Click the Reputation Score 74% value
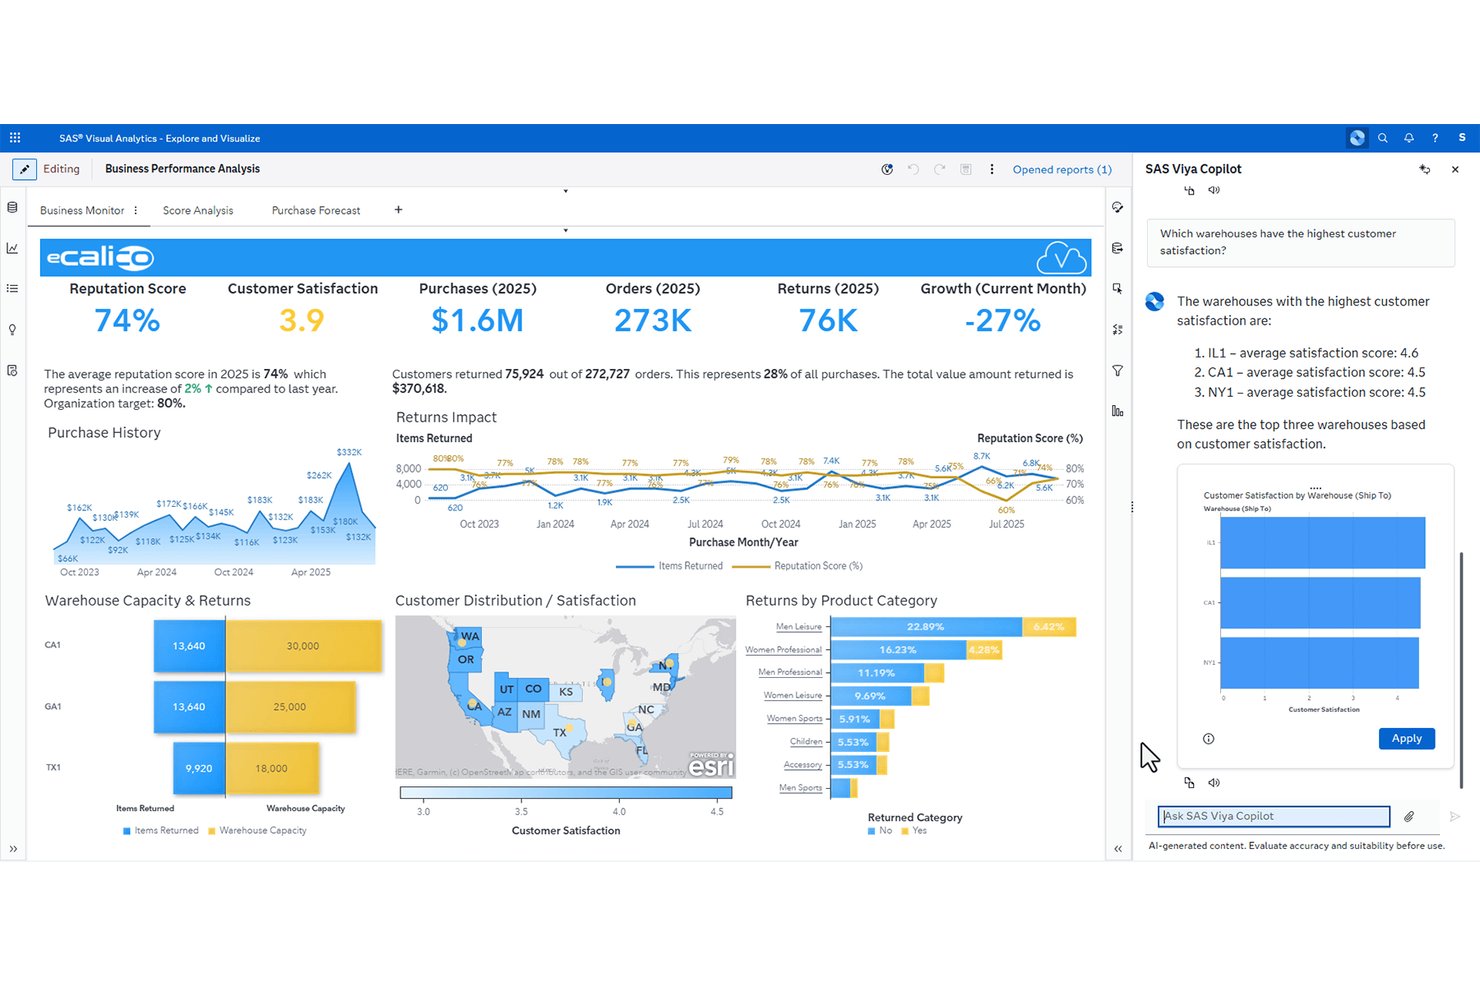This screenshot has height=987, width=1480. pyautogui.click(x=127, y=321)
